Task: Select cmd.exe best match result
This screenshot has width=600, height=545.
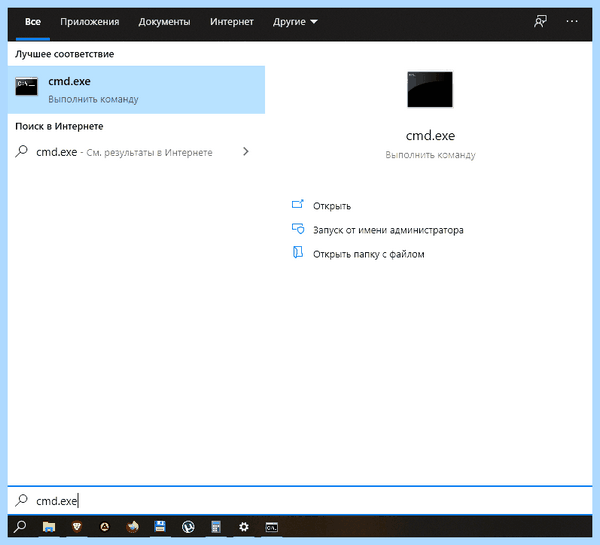Action: point(136,90)
